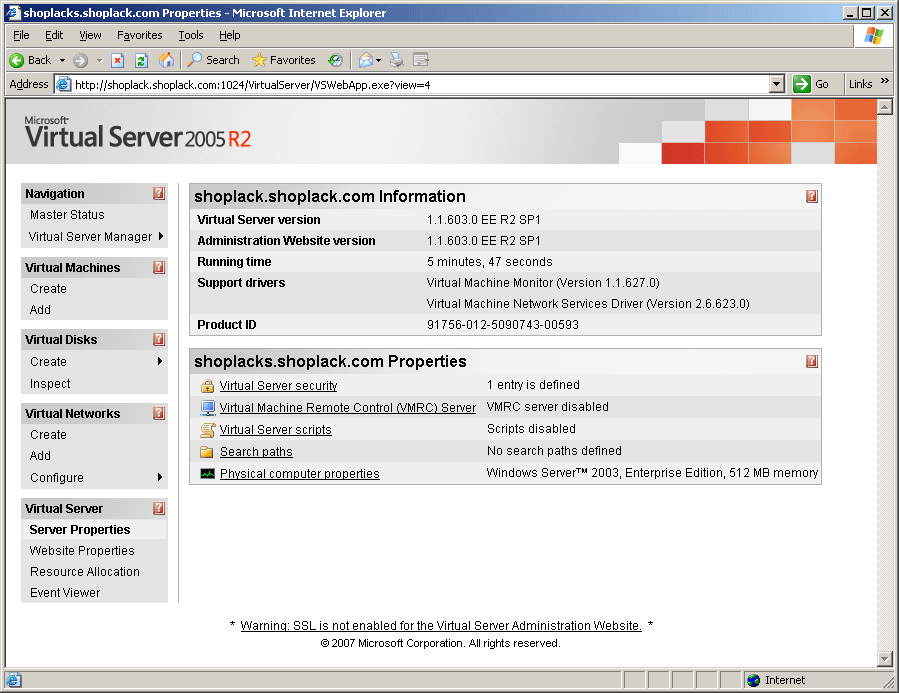This screenshot has height=693, width=899.
Task: Open the Edit menu
Action: (54, 36)
